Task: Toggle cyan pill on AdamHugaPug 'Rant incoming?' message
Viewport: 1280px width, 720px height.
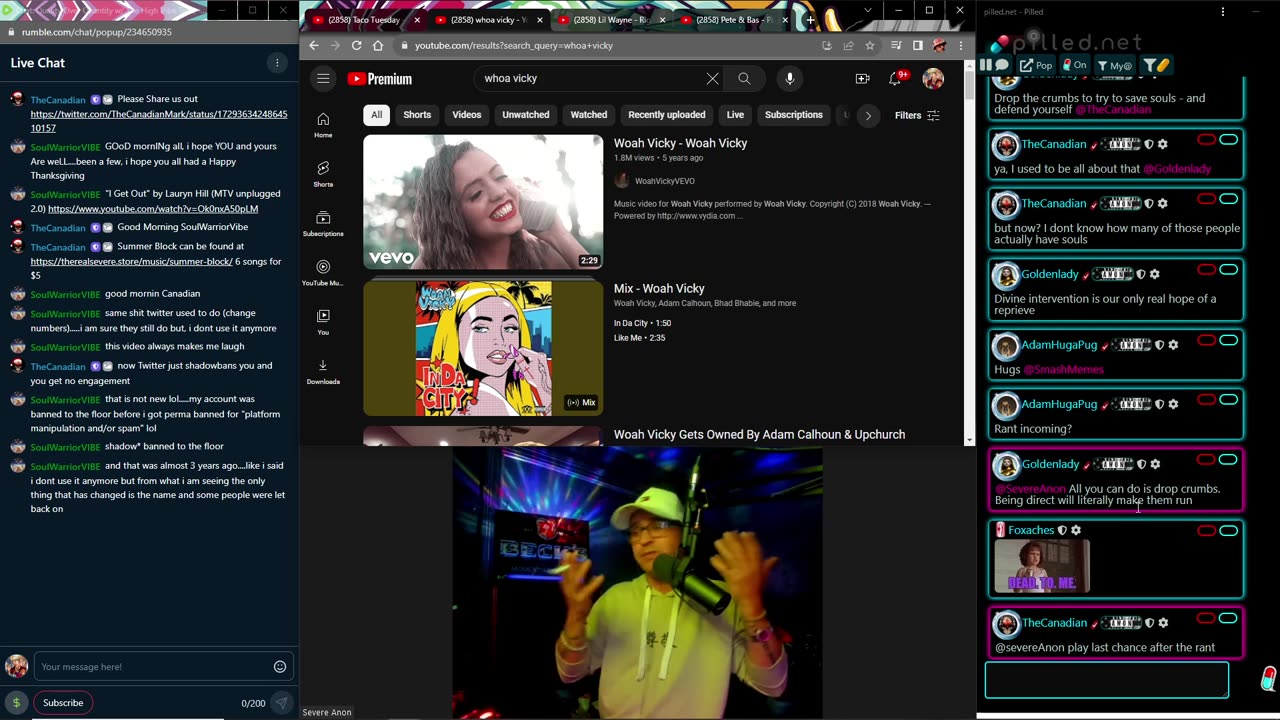Action: [1228, 400]
